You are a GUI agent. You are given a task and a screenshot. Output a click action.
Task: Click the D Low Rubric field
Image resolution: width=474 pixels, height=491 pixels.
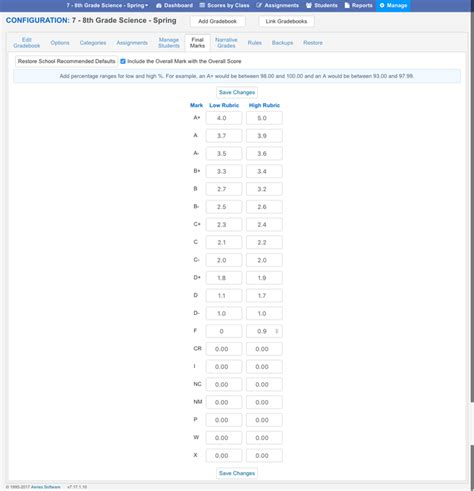224,296
